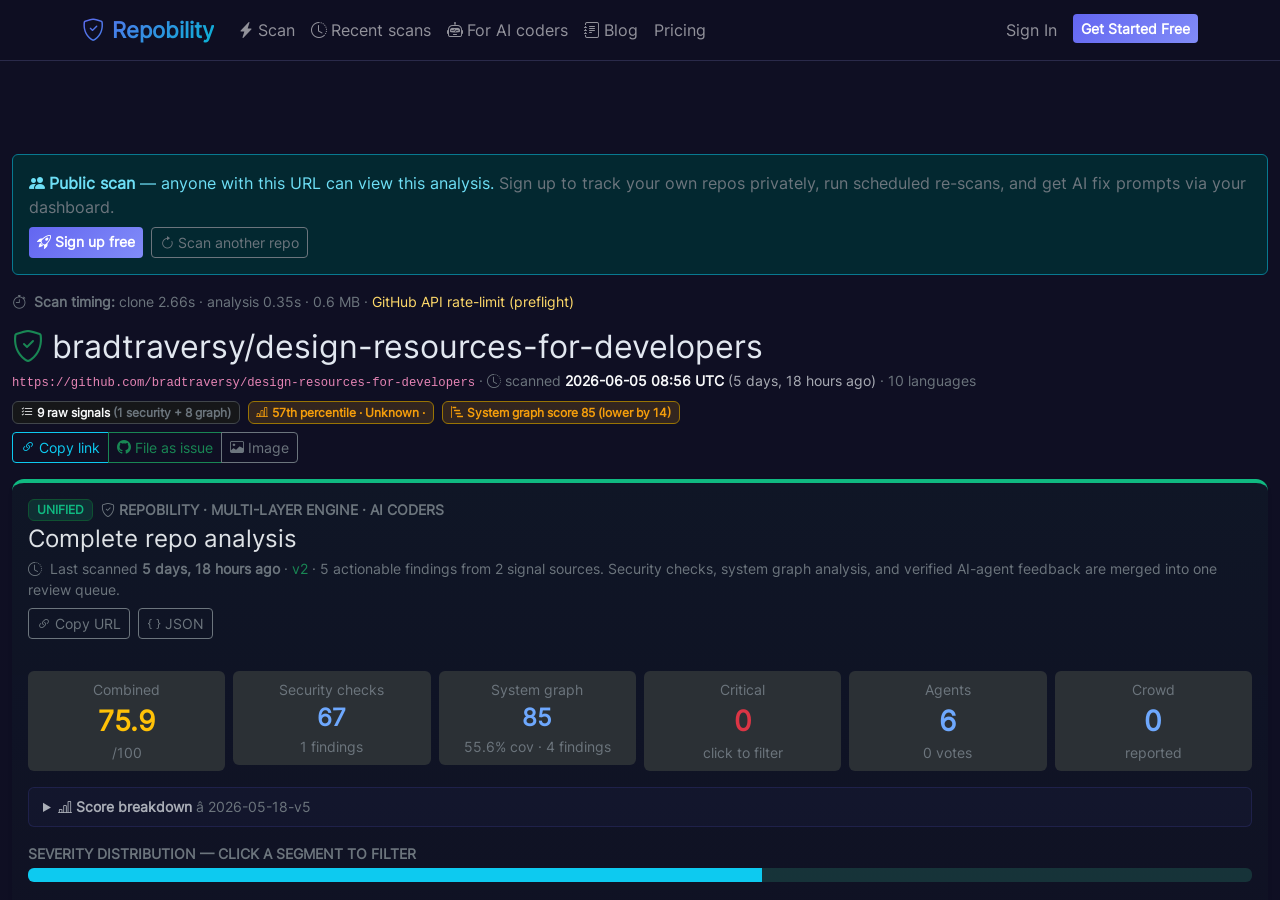The image size is (1280, 900).
Task: Select the Combined 75.9 score card
Action: [x=126, y=721]
